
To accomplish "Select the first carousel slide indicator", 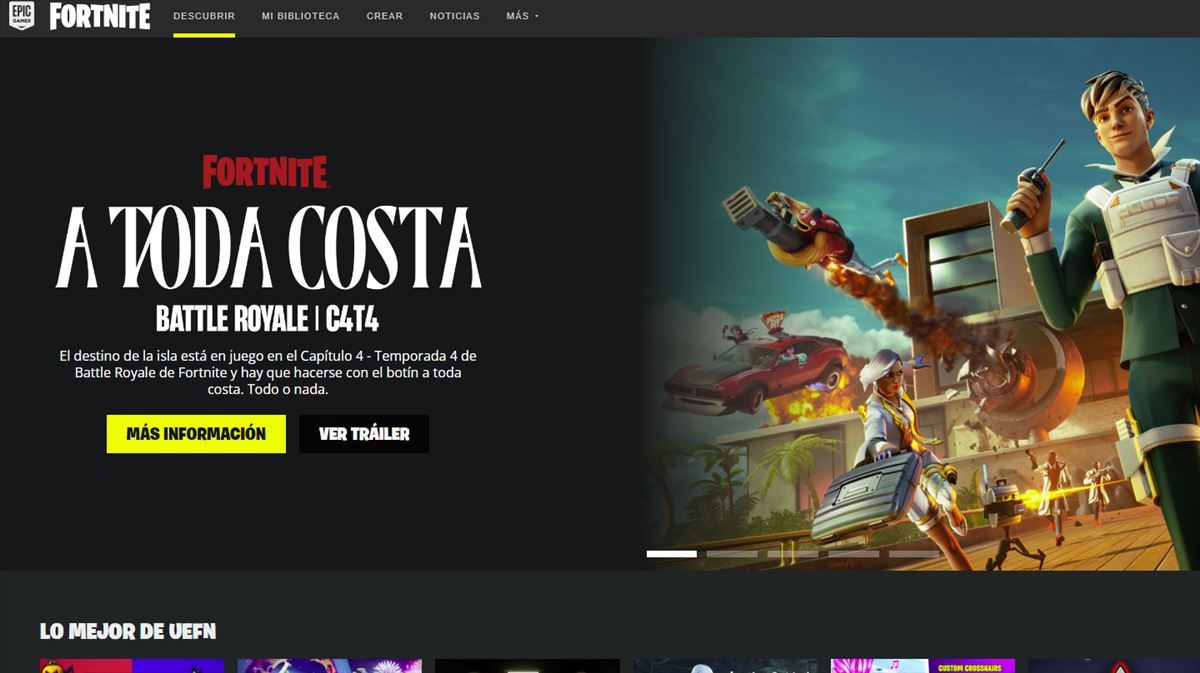I will point(672,553).
